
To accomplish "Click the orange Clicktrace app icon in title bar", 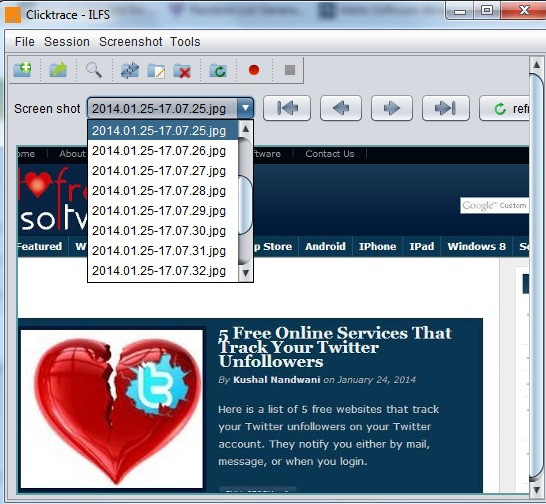I will click(x=13, y=15).
